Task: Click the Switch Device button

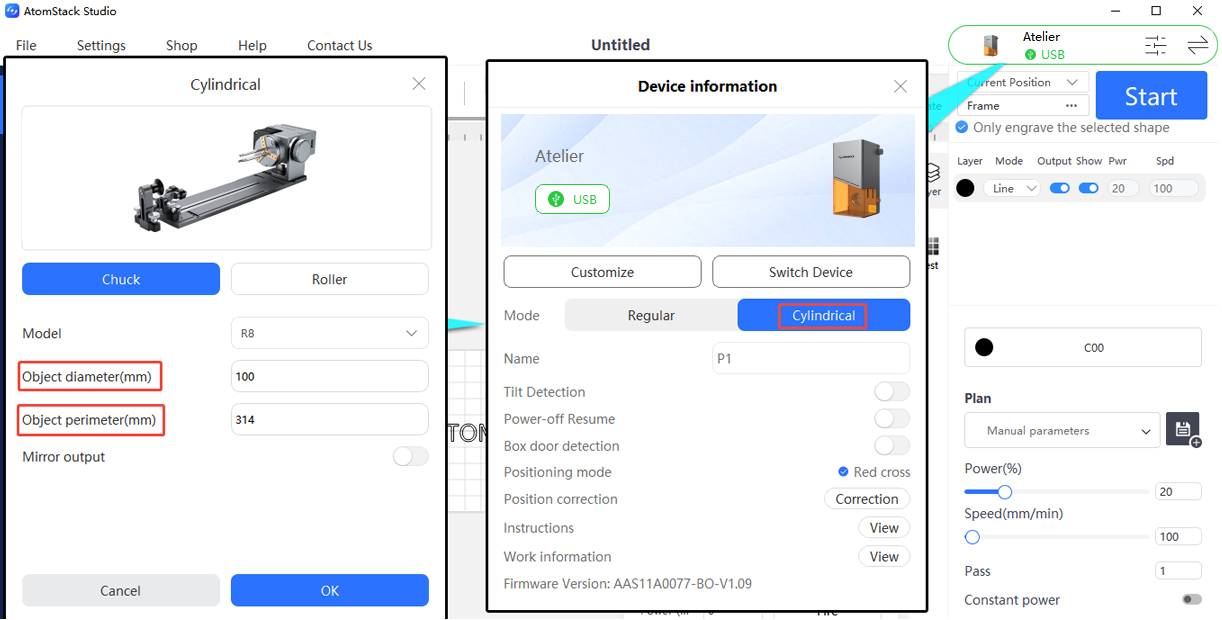Action: click(811, 272)
